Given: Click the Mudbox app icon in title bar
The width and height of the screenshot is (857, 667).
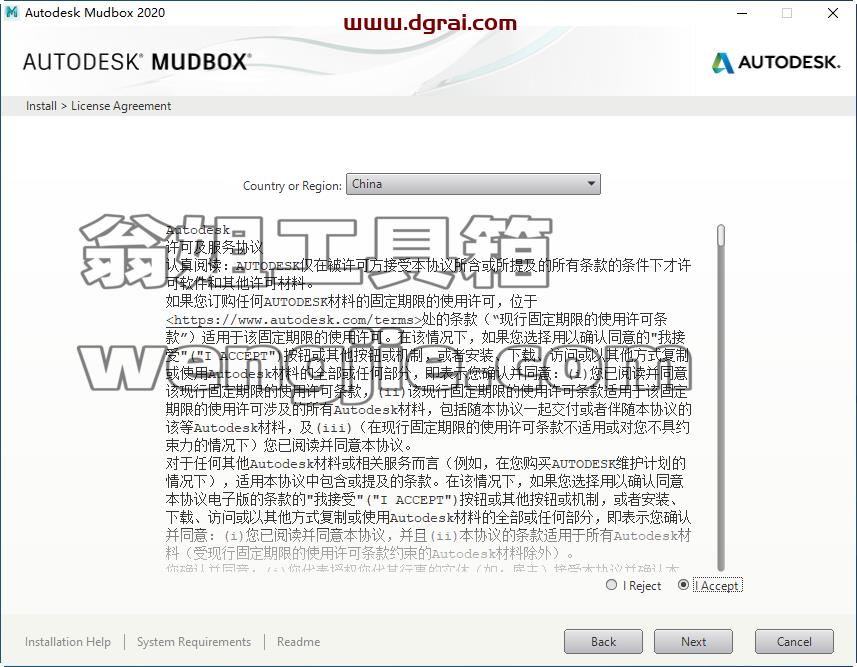Looking at the screenshot, I should click(x=11, y=12).
